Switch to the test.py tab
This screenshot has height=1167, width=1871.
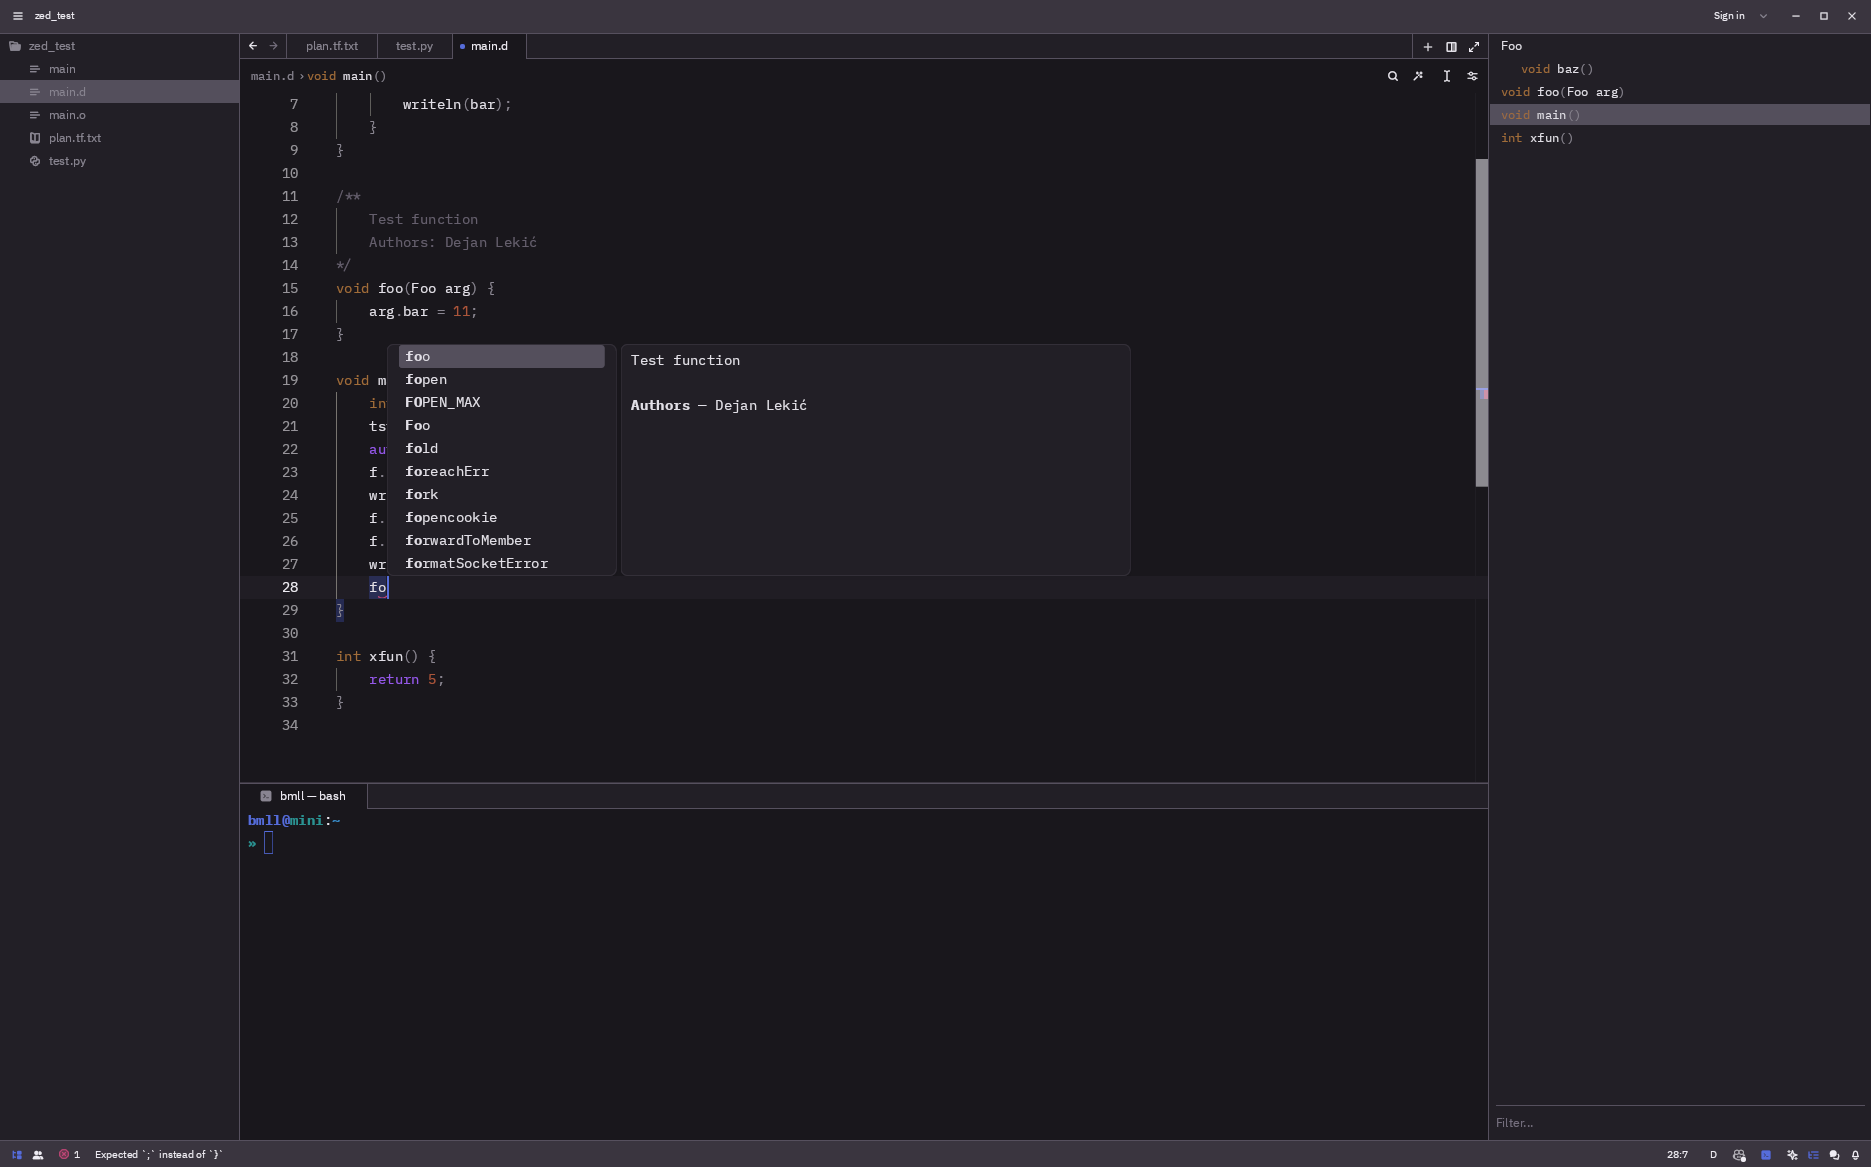414,46
